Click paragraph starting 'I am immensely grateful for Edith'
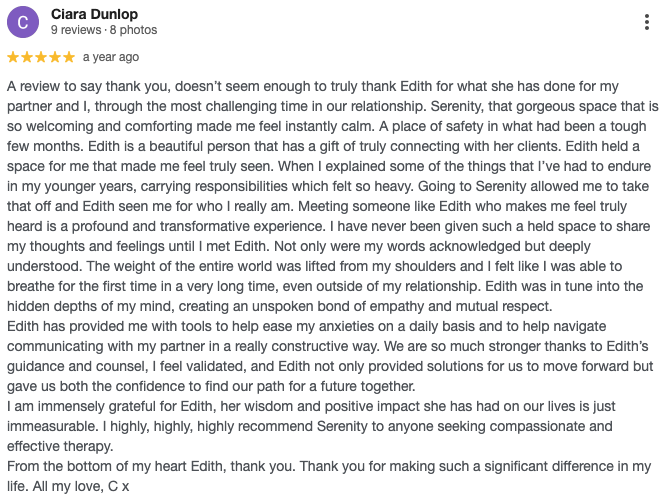 click(x=120, y=407)
